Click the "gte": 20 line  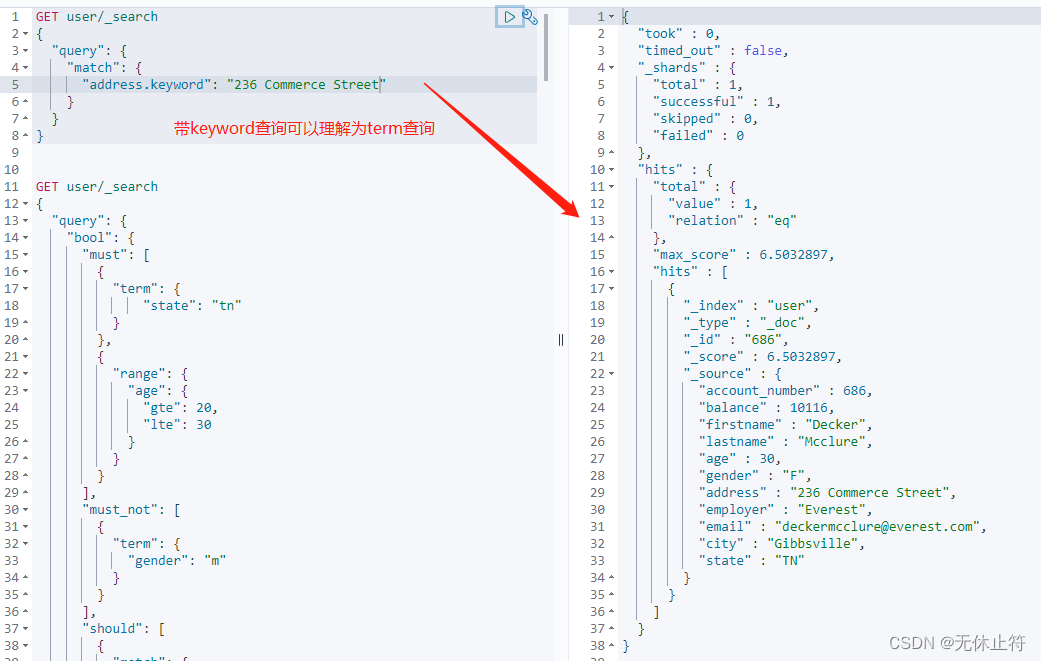pos(180,407)
